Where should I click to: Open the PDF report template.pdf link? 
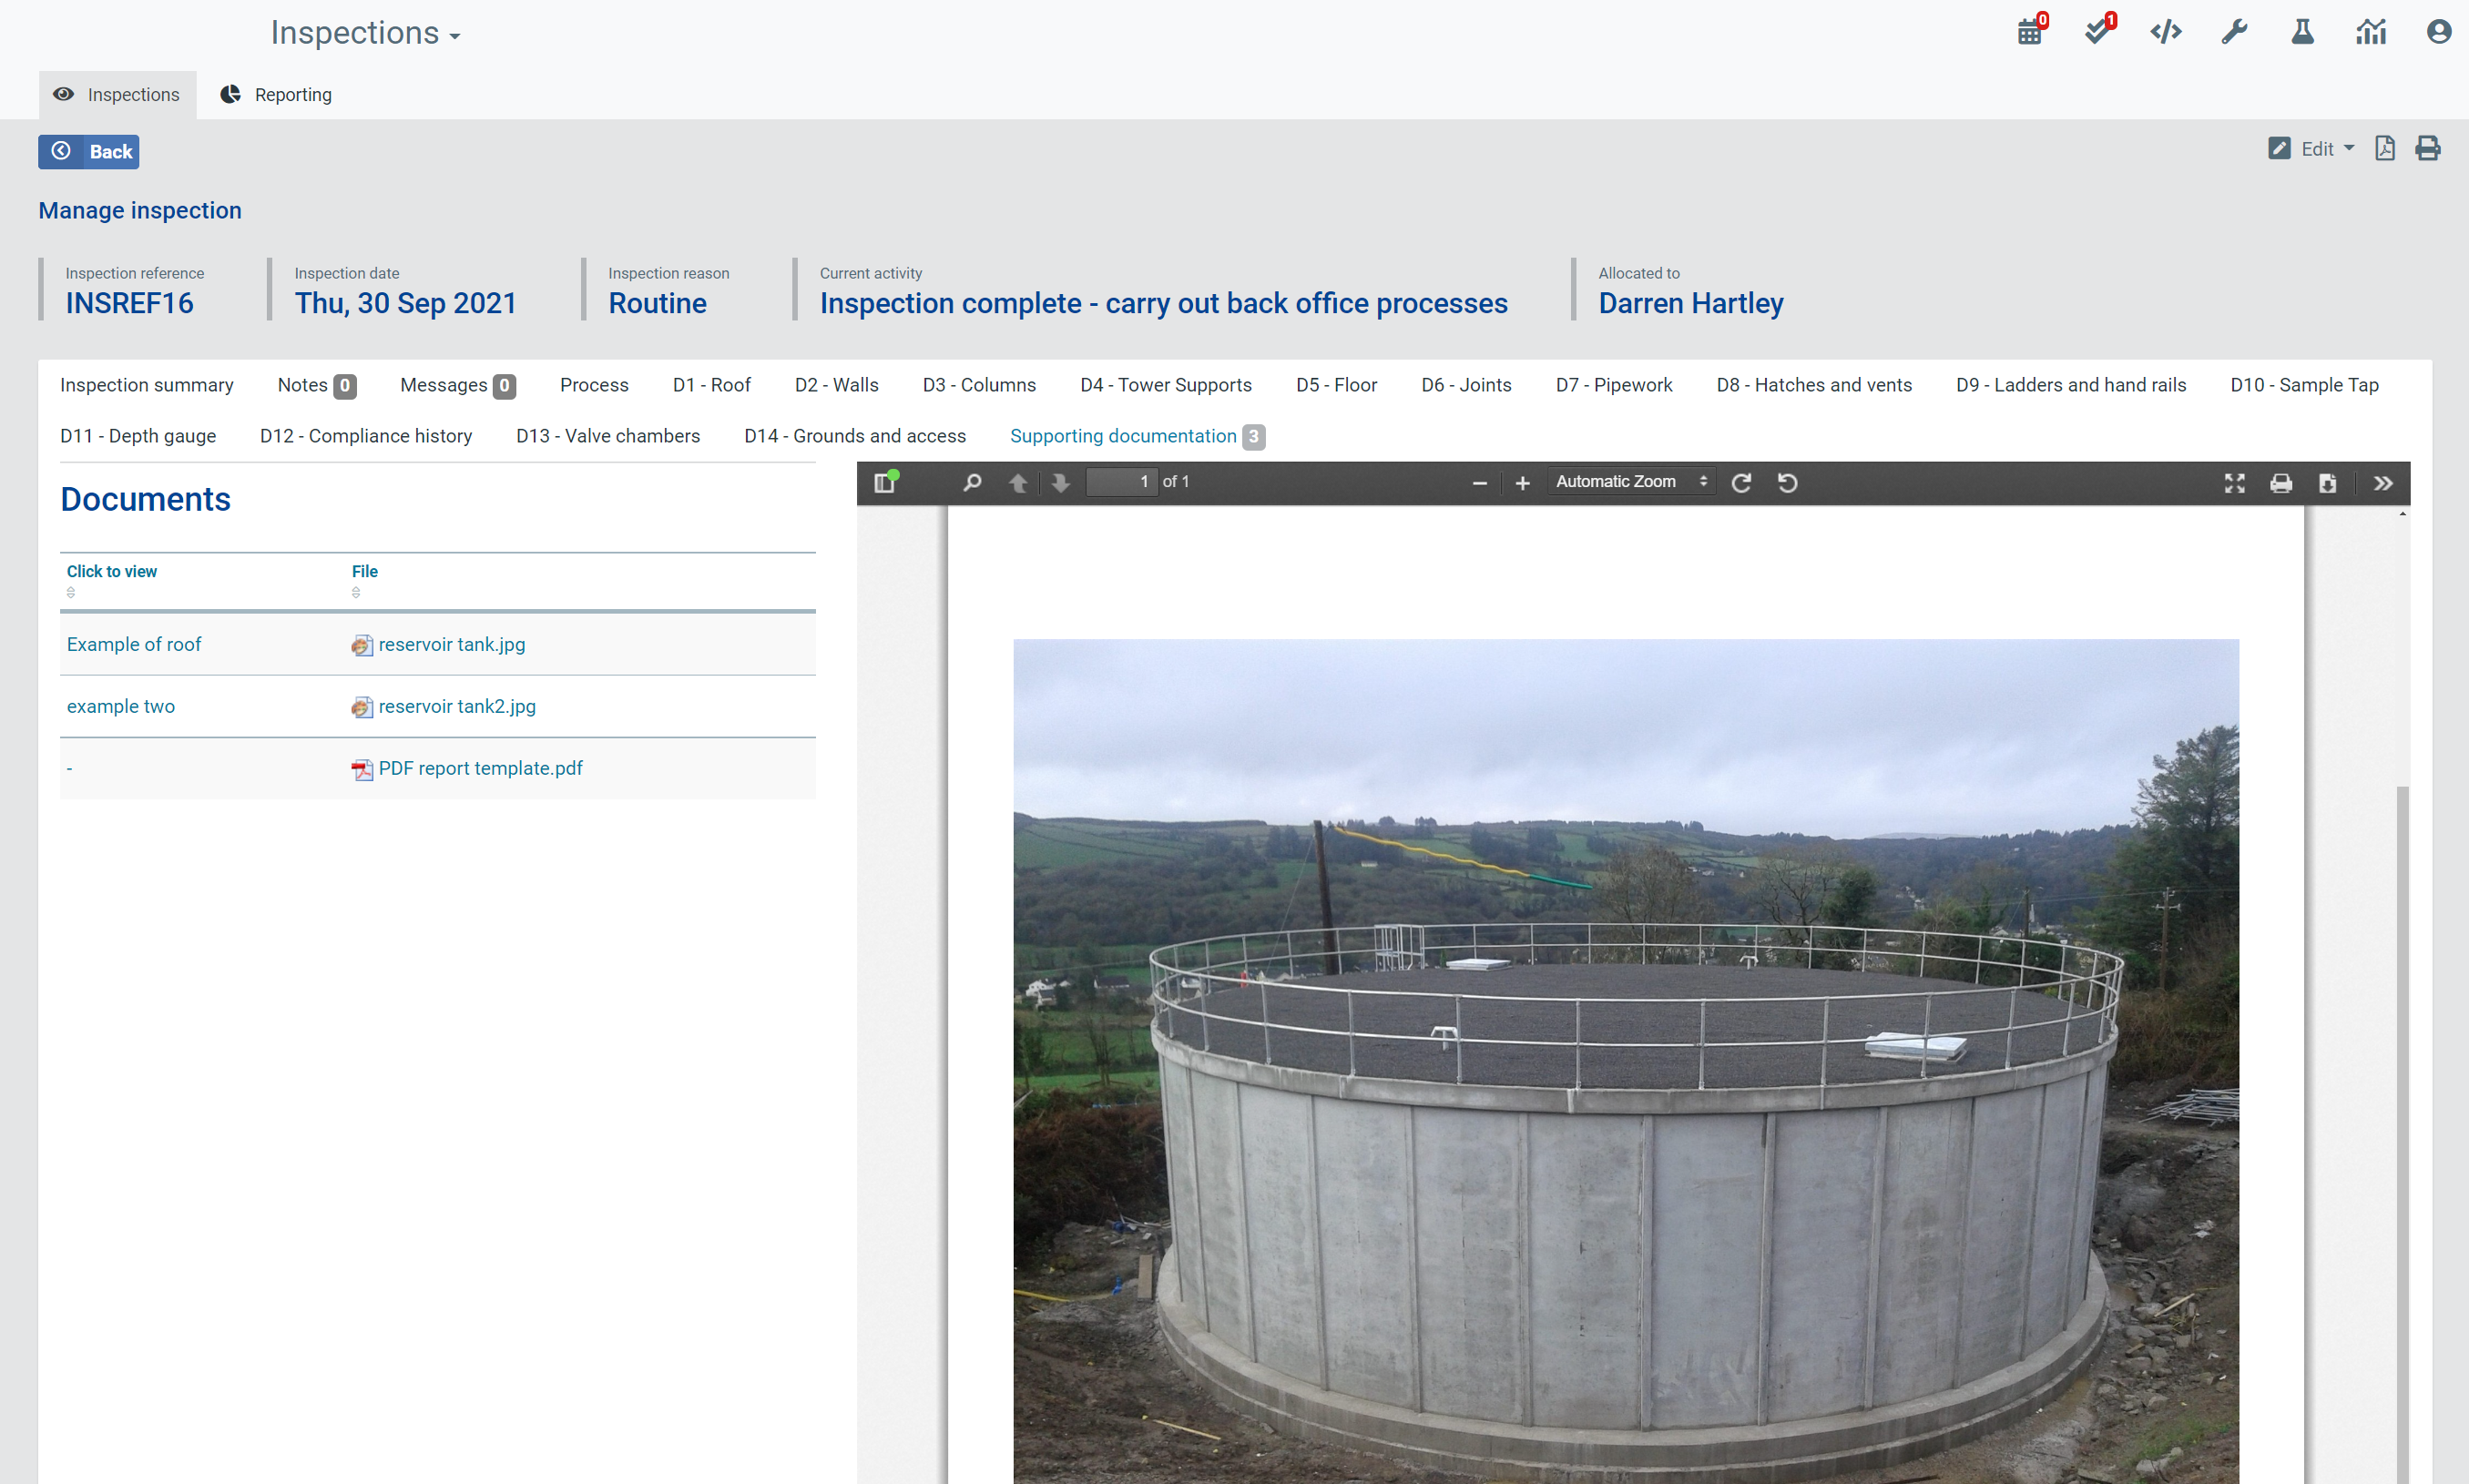tap(480, 768)
